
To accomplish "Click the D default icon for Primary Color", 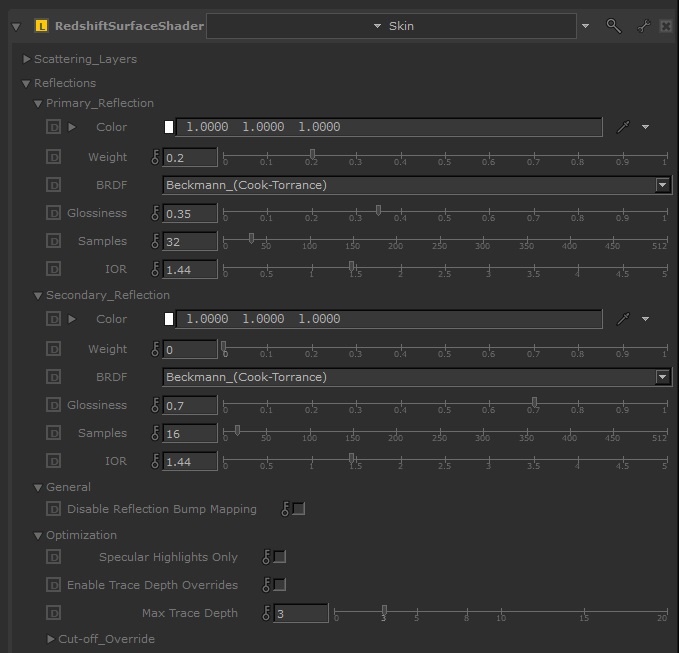I will pyautogui.click(x=53, y=127).
